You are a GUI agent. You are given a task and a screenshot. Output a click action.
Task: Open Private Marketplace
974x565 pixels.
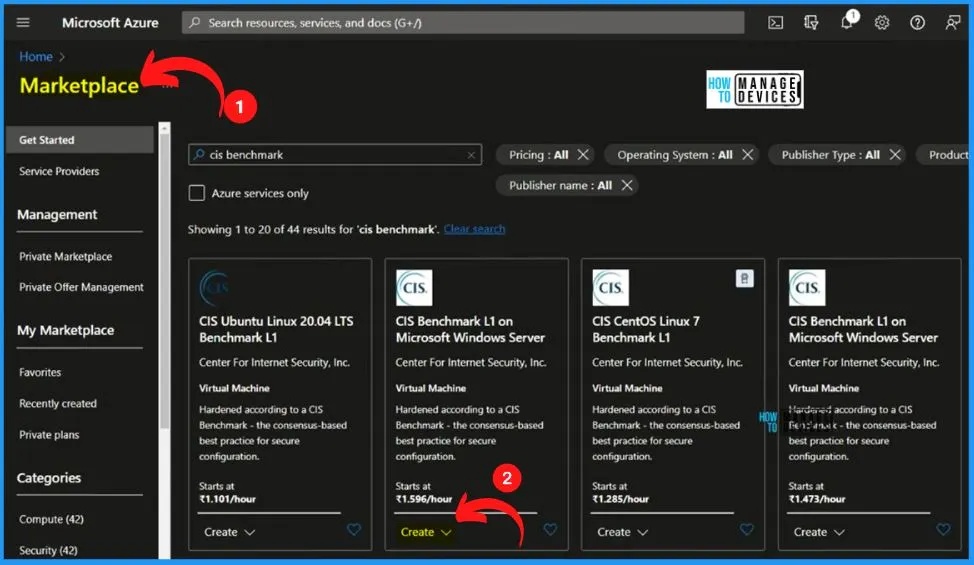65,256
